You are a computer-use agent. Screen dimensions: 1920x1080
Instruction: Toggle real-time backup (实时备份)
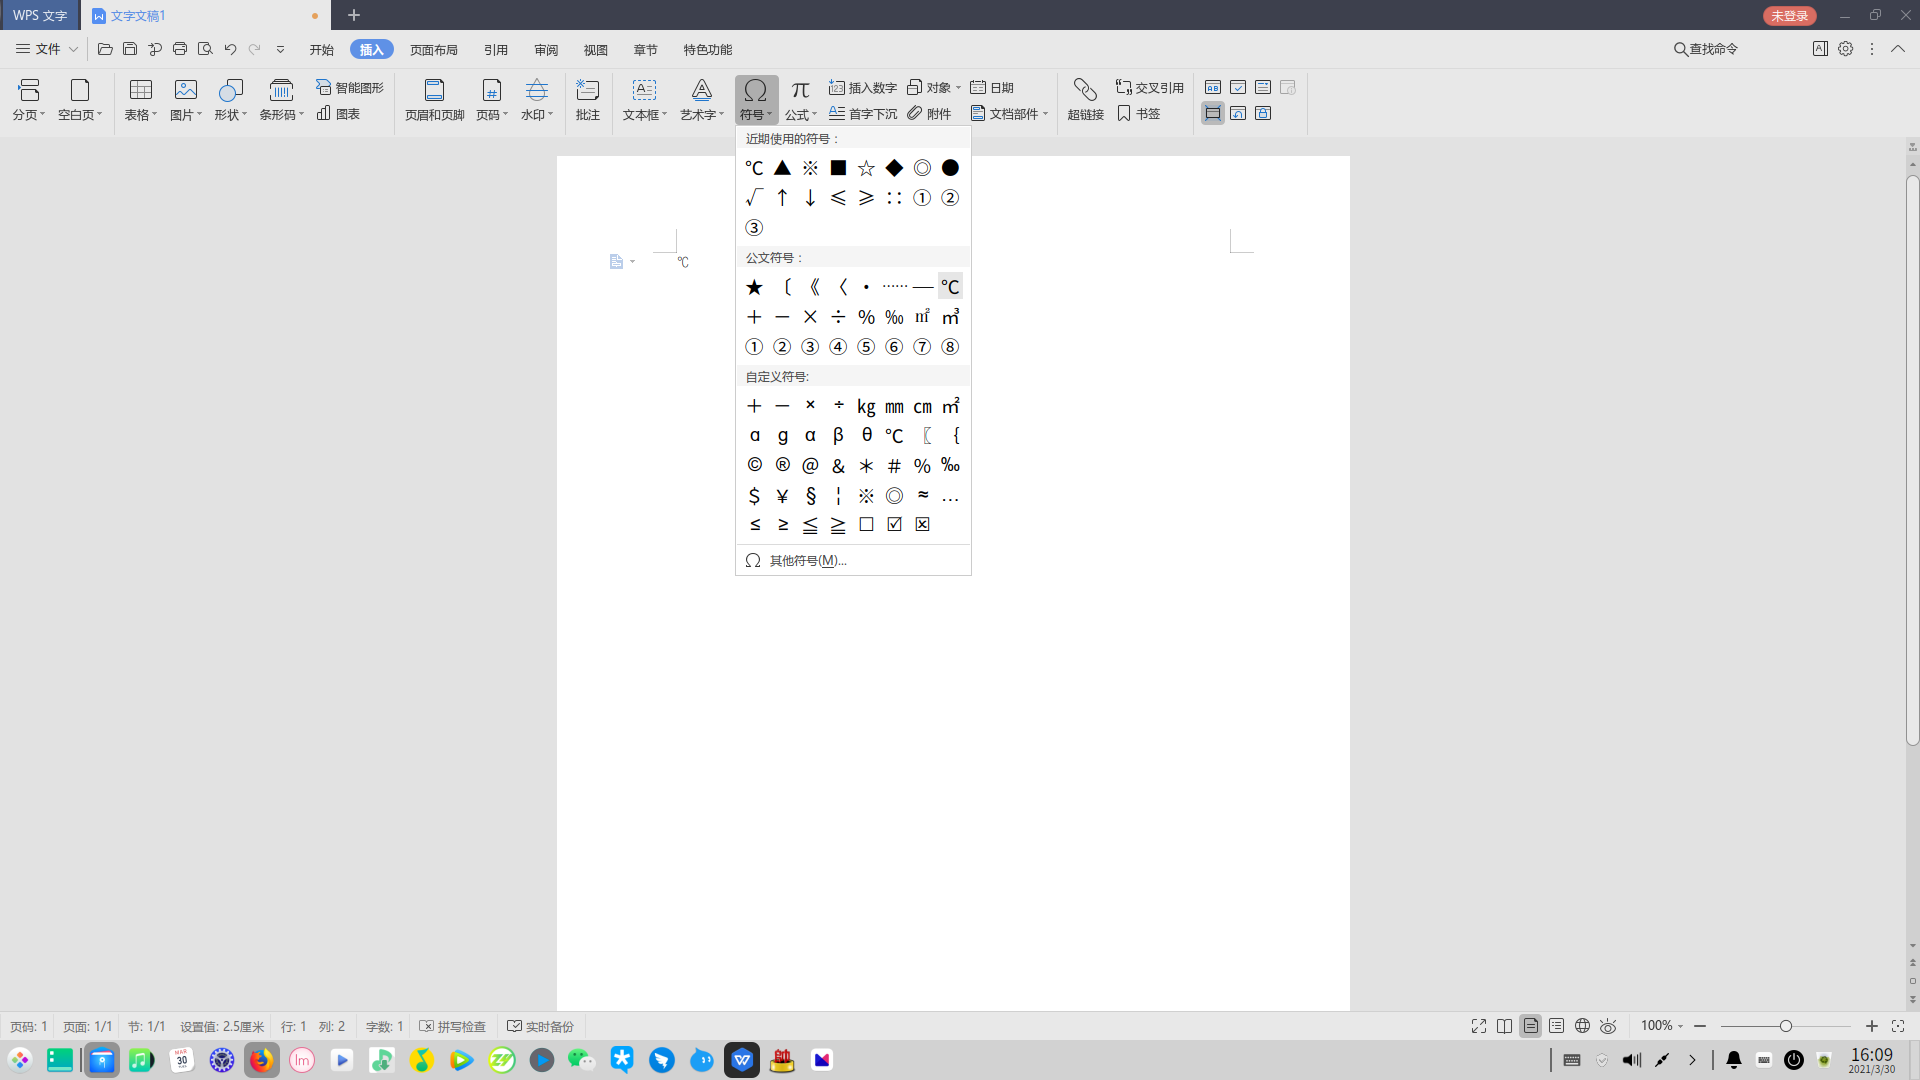click(540, 1026)
